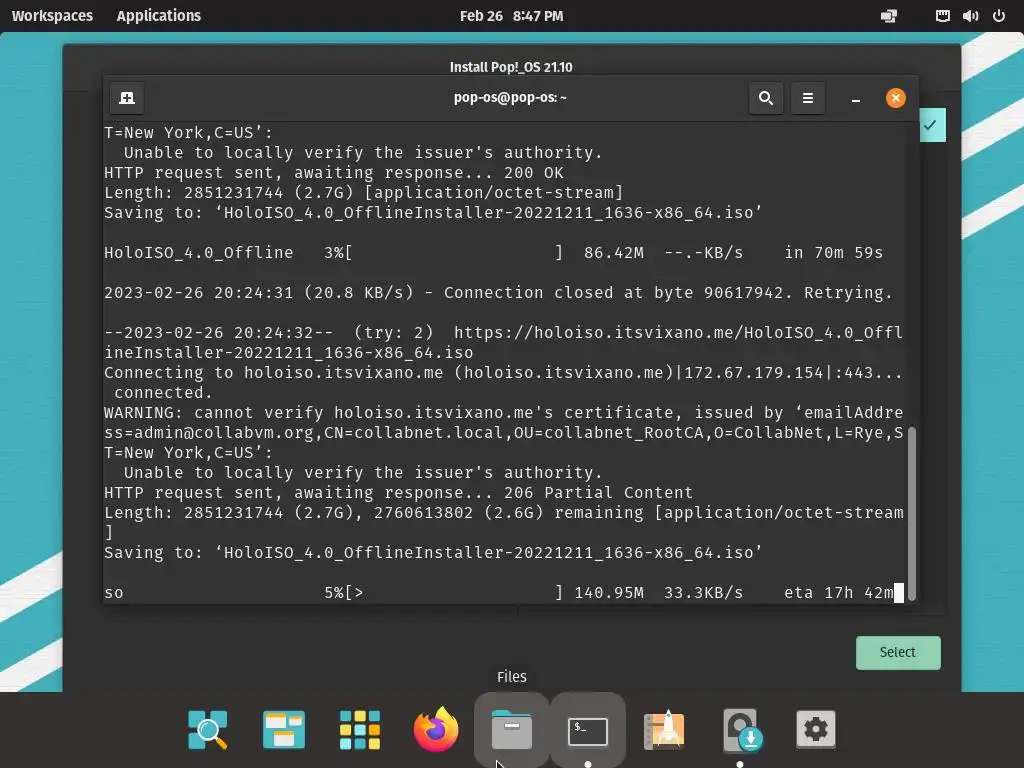Launch Firefox from the dock
1024x768 pixels.
coord(436,729)
